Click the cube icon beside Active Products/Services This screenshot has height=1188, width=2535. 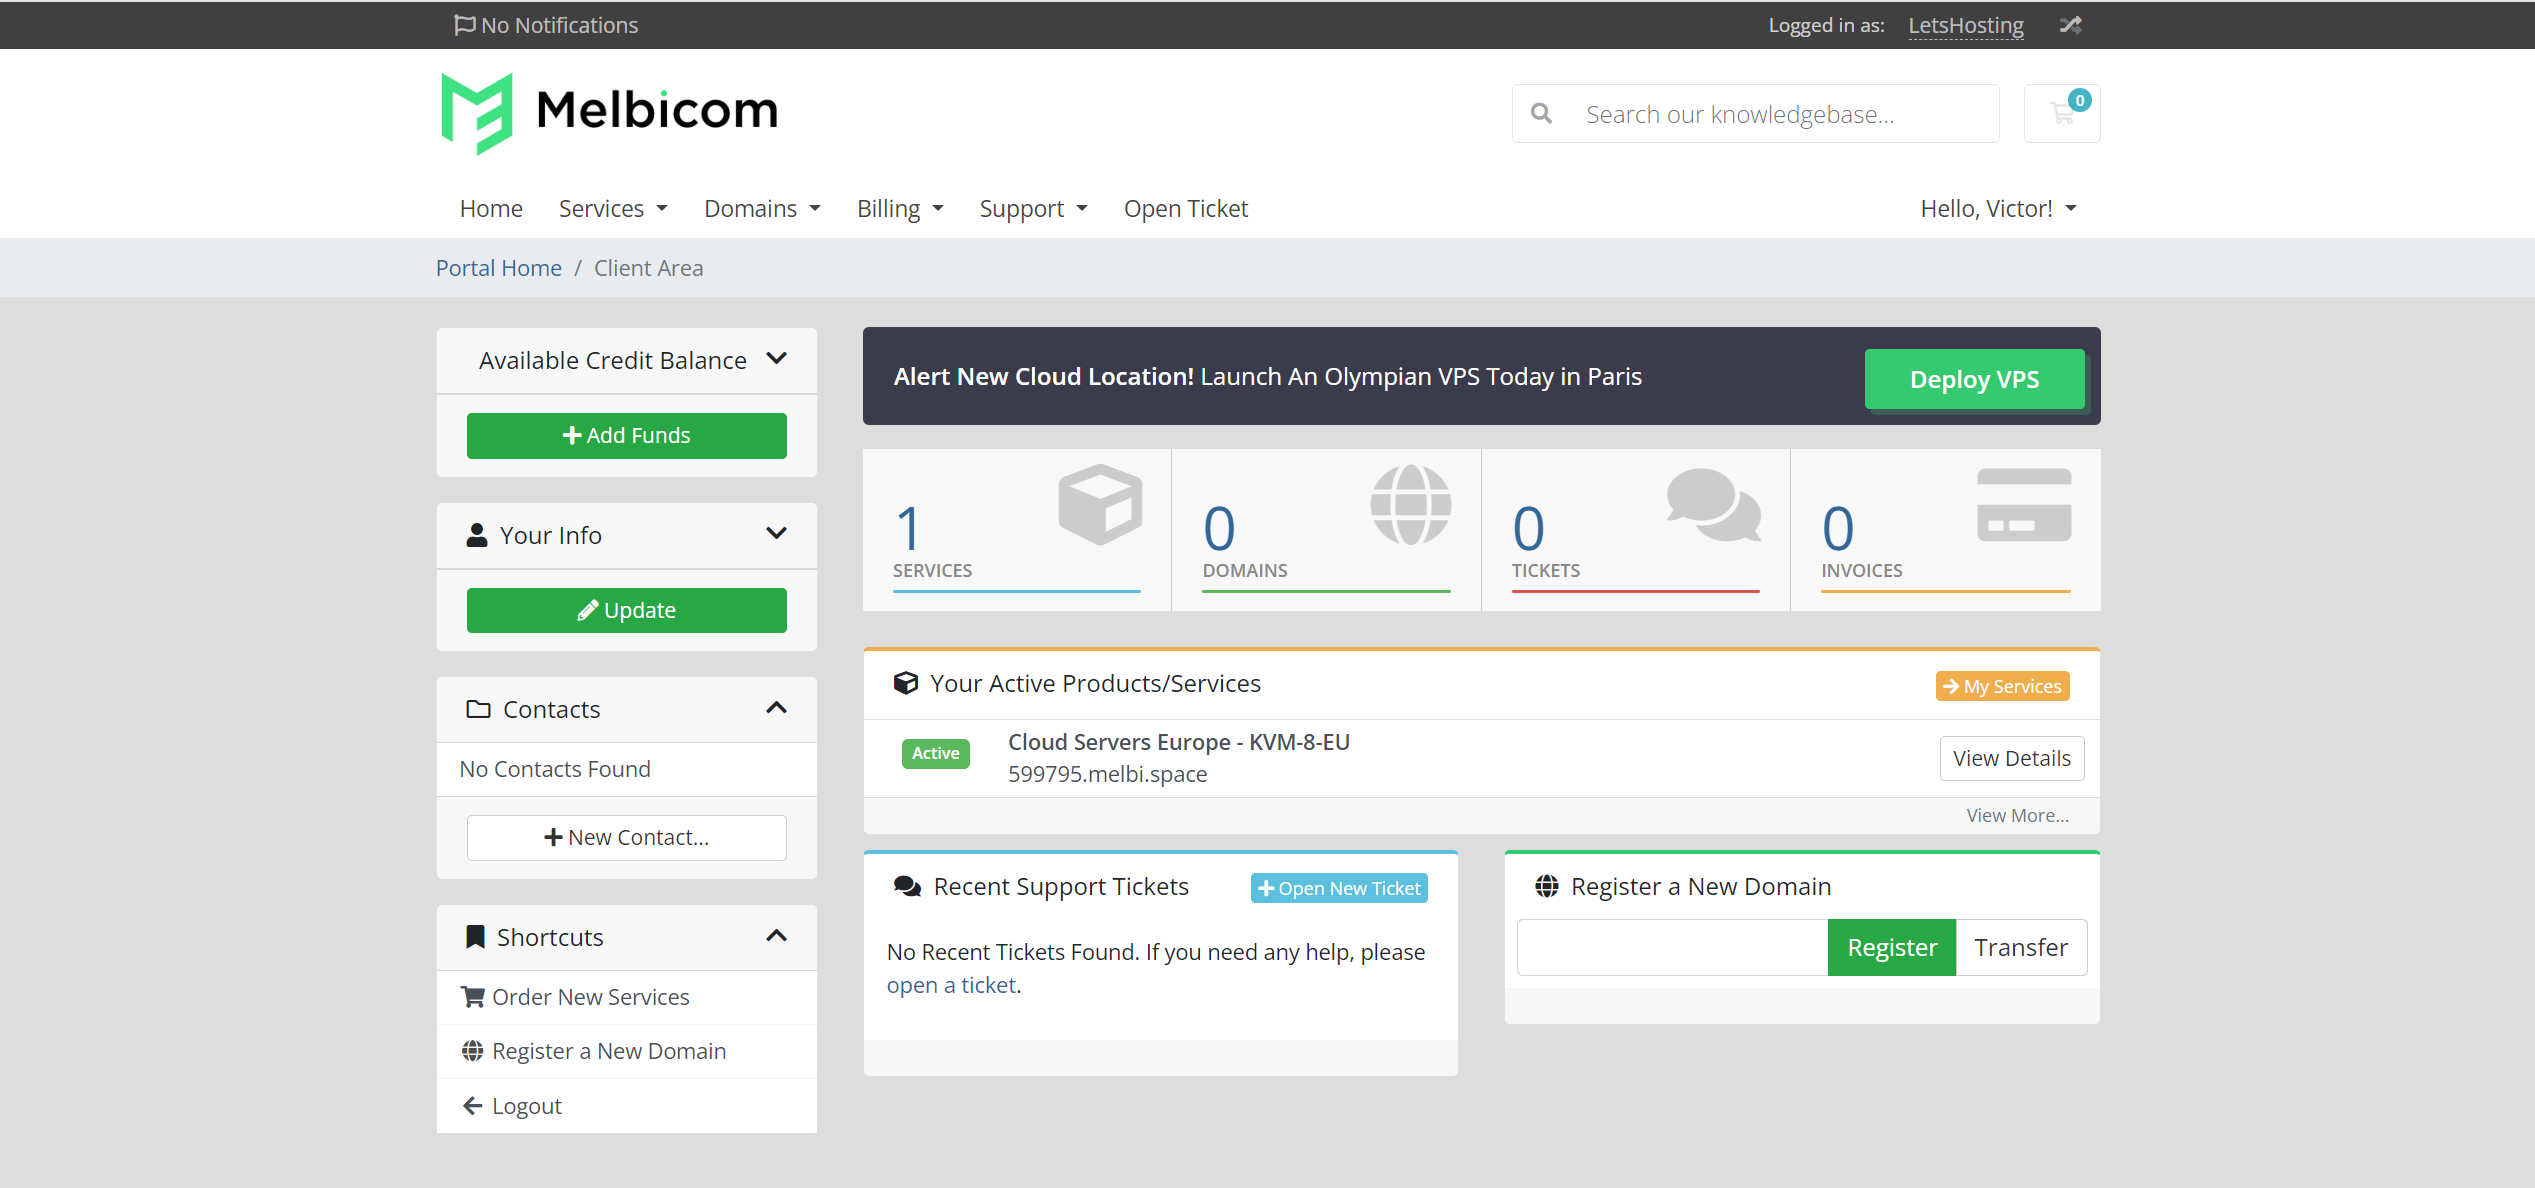pyautogui.click(x=906, y=683)
